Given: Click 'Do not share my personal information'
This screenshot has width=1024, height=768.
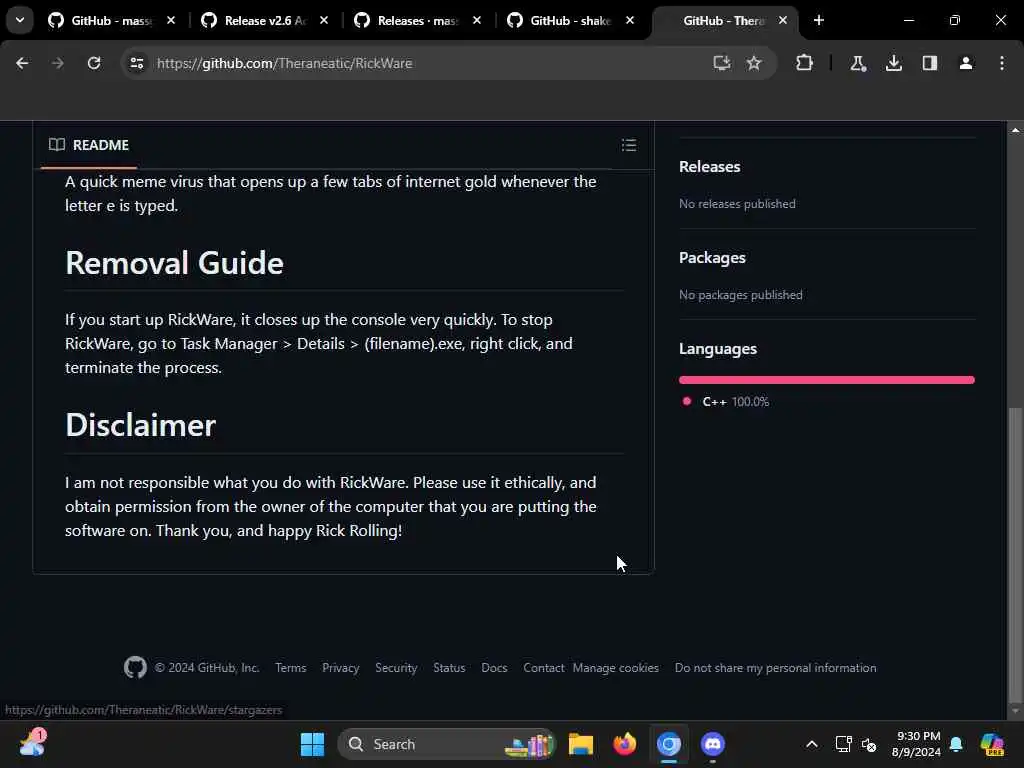Looking at the screenshot, I should coord(775,667).
